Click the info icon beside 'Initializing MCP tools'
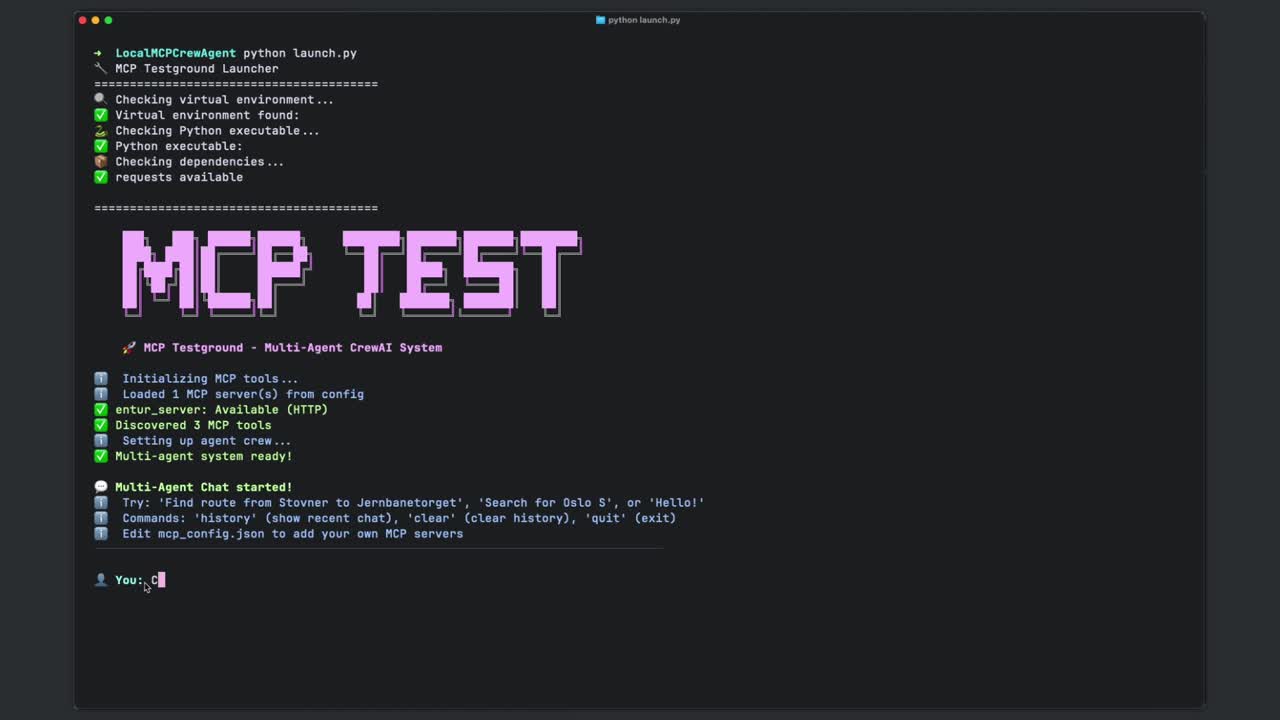Image resolution: width=1280 pixels, height=720 pixels. pyautogui.click(x=100, y=379)
